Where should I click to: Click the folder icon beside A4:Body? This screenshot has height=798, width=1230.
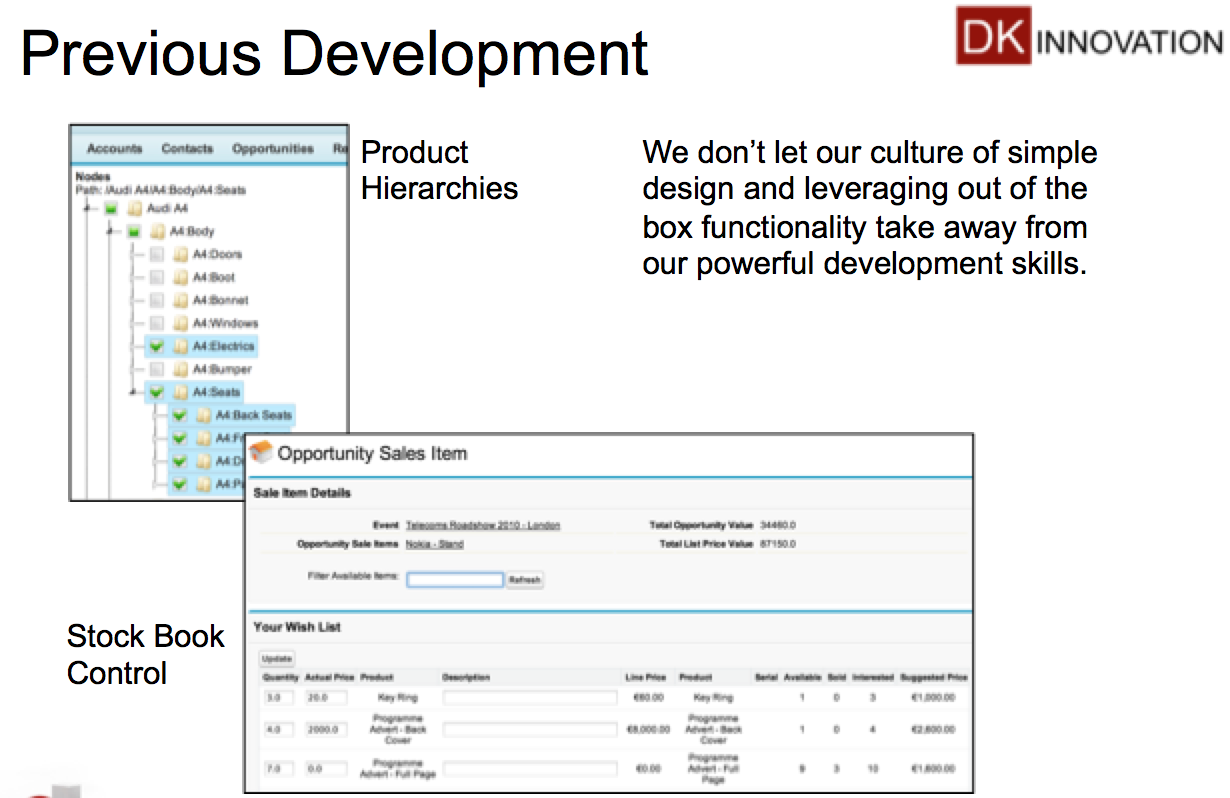point(158,232)
